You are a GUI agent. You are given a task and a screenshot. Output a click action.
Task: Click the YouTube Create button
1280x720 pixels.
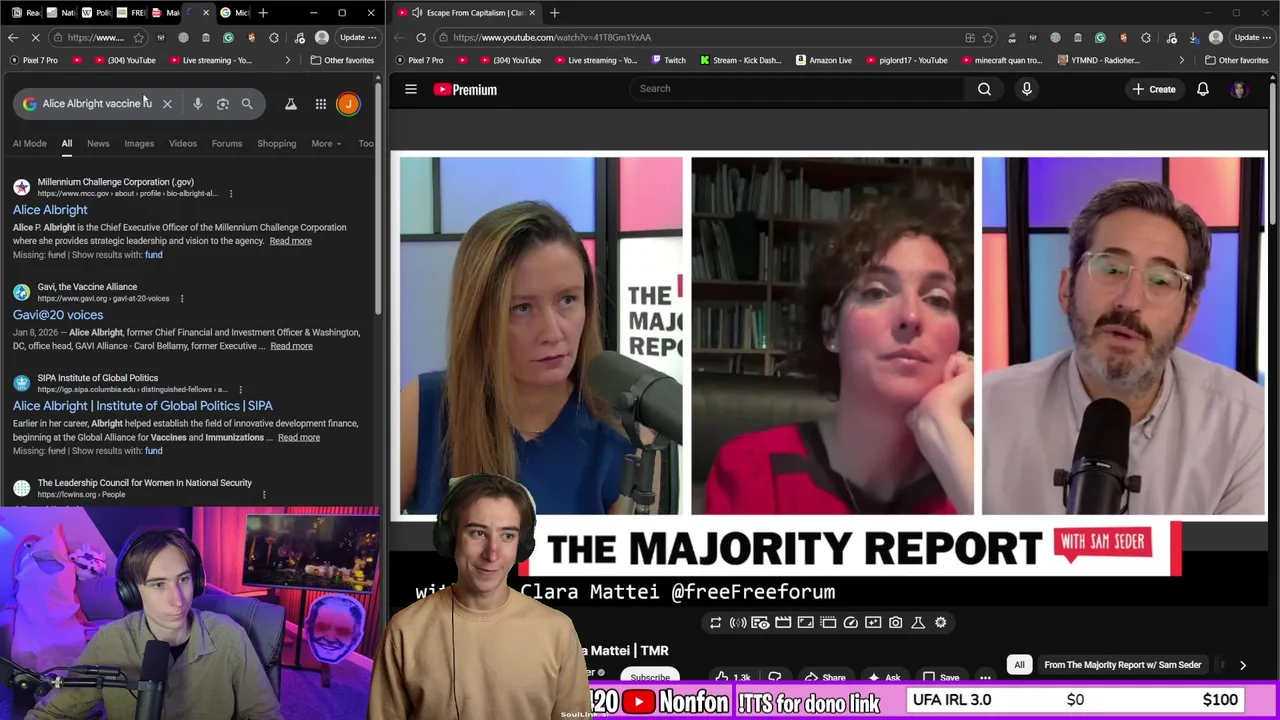[x=1153, y=89]
